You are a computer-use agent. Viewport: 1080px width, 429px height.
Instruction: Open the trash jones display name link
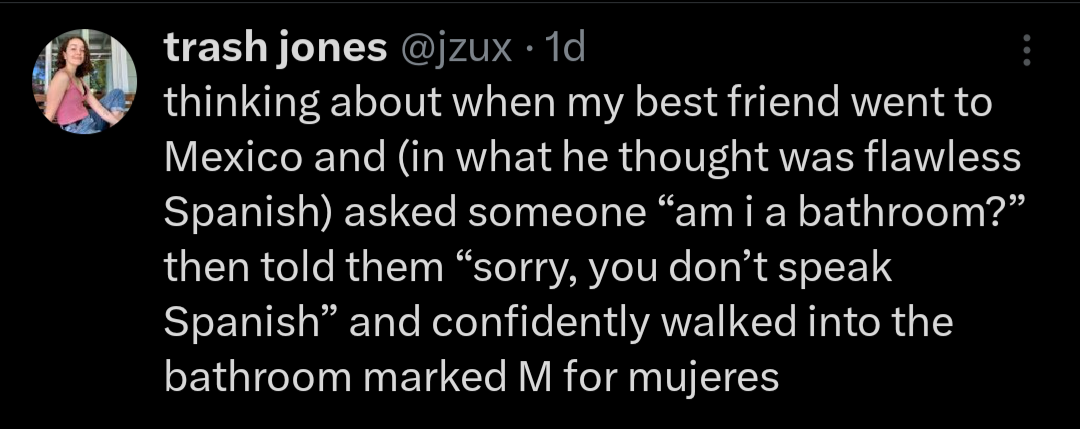(x=275, y=48)
